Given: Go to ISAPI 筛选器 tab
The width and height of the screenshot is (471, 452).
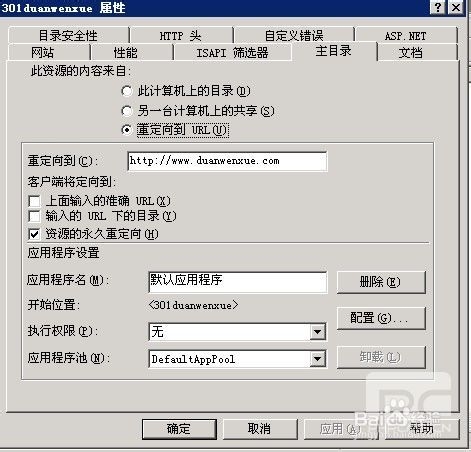Looking at the screenshot, I should coord(232,53).
